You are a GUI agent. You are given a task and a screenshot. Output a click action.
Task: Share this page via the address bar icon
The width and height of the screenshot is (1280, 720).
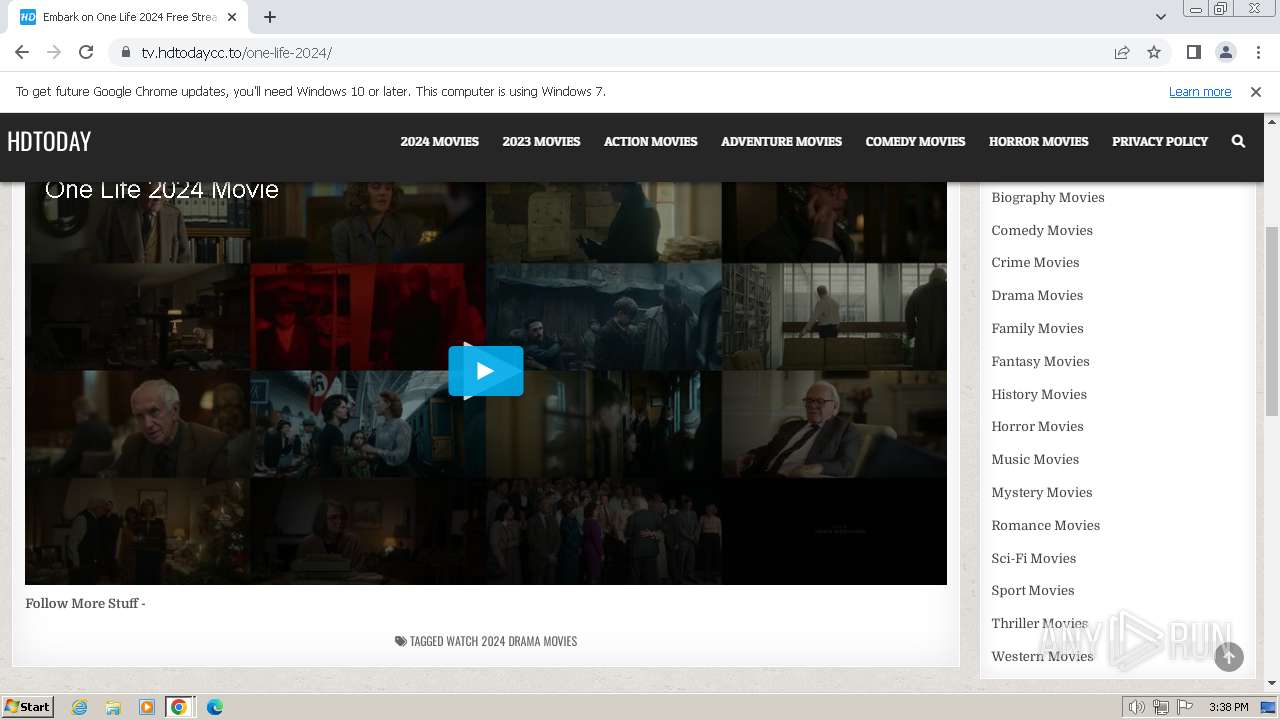click(1122, 52)
